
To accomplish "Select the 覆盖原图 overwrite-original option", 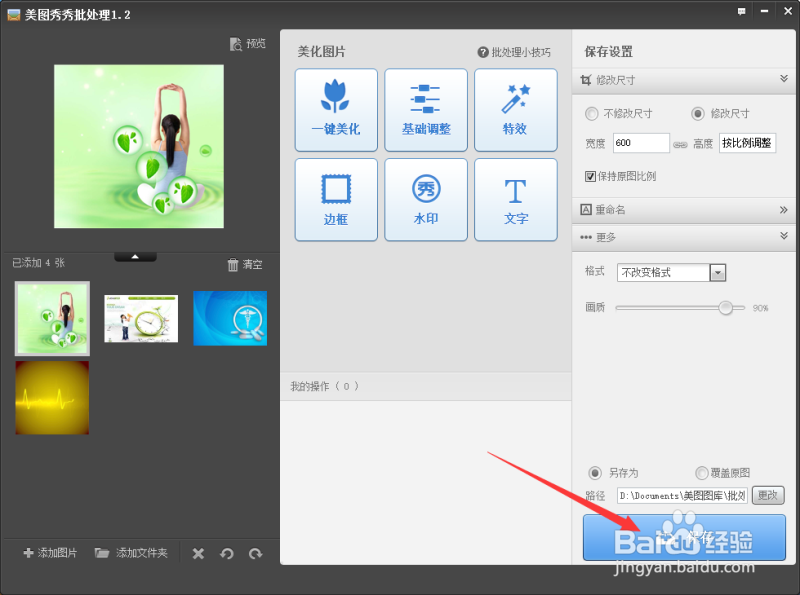I will (702, 473).
